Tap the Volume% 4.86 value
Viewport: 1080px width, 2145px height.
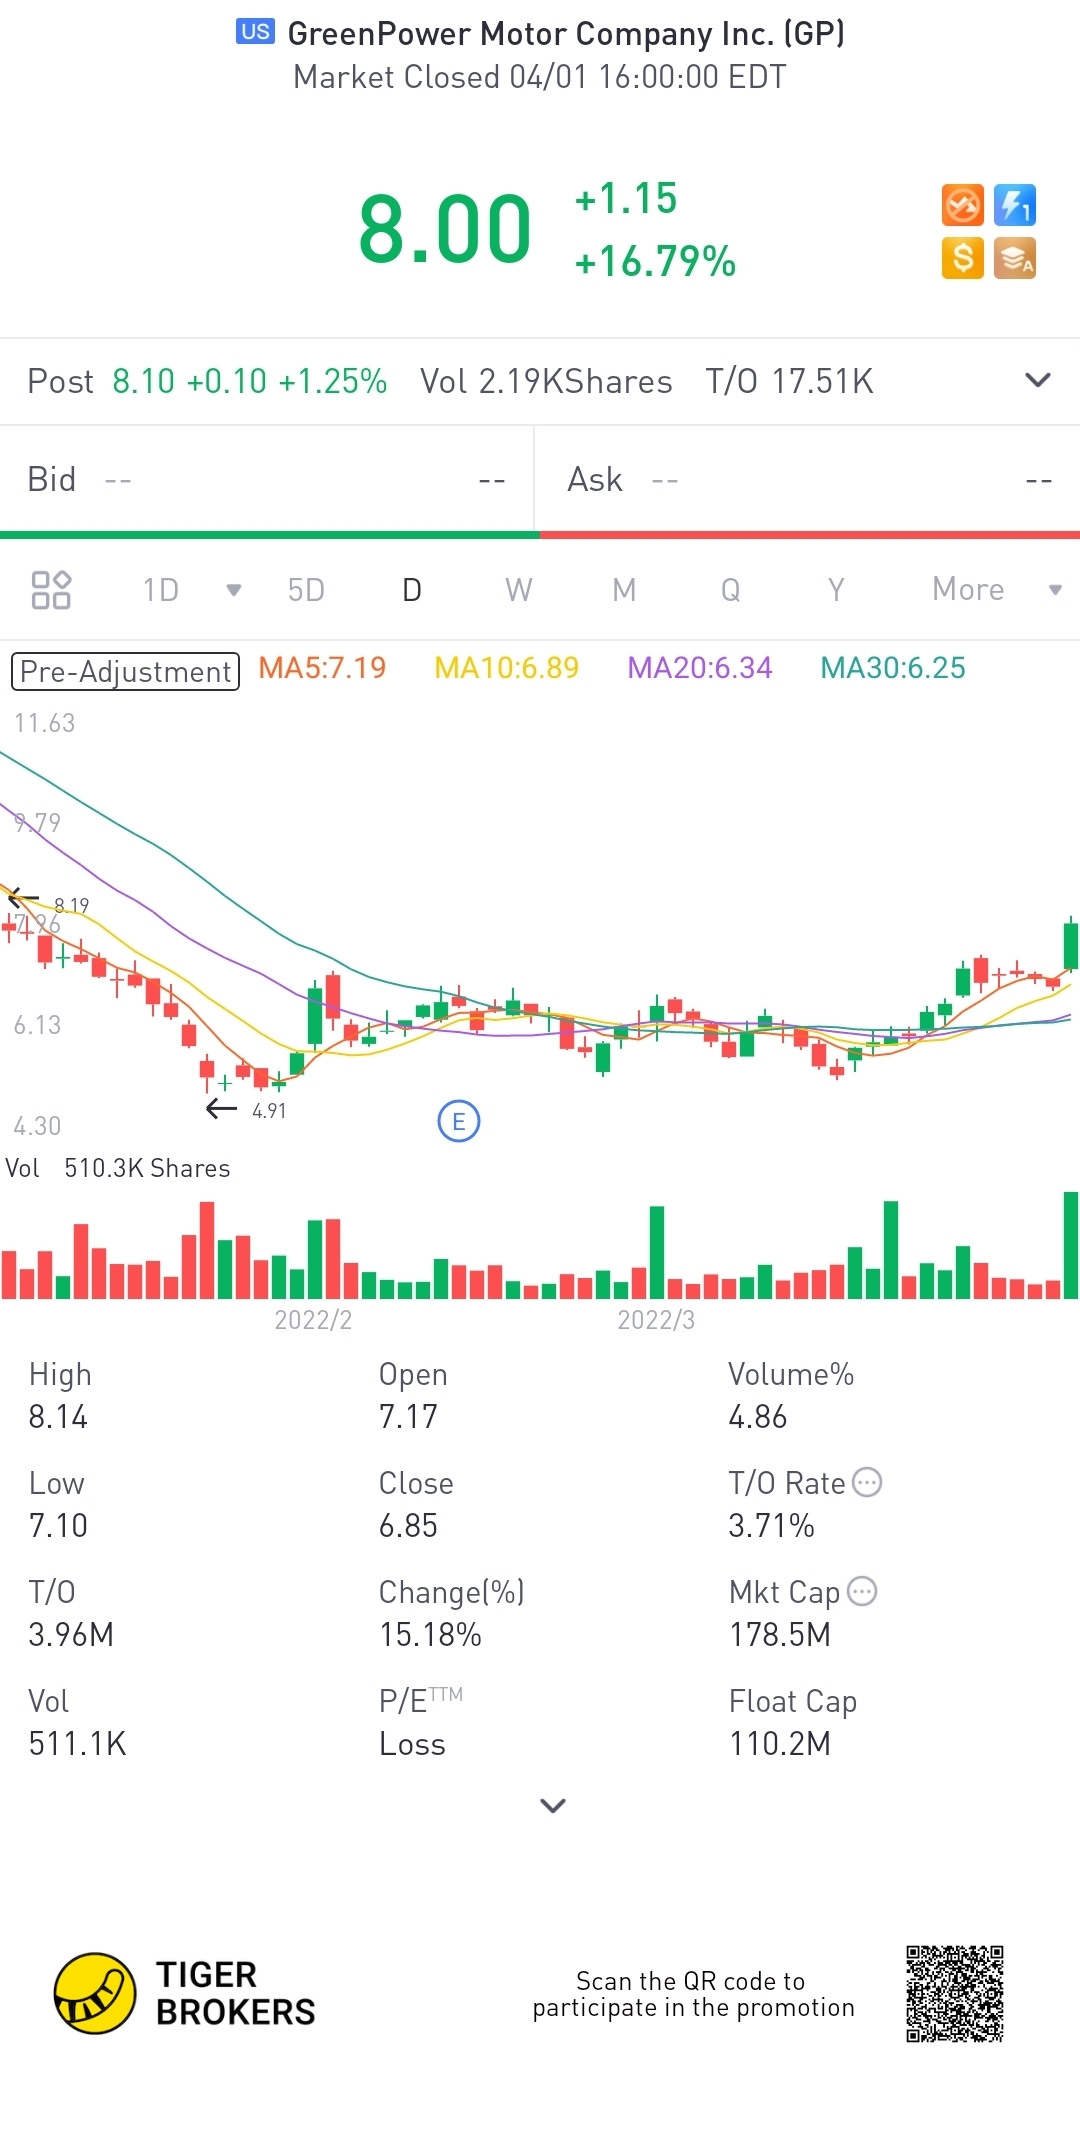tap(758, 1417)
